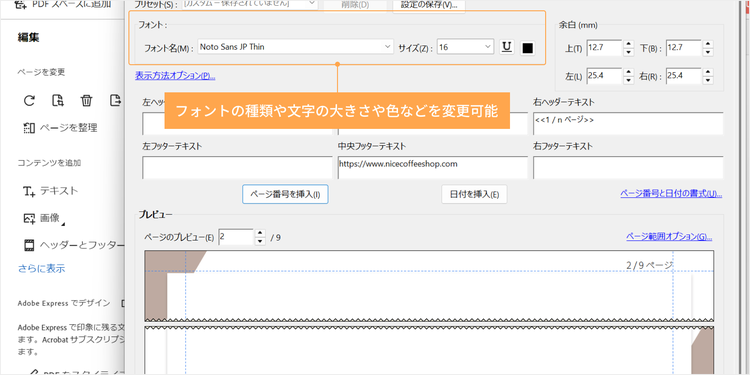Click the page preview number field
The height and width of the screenshot is (375, 750).
(x=236, y=237)
